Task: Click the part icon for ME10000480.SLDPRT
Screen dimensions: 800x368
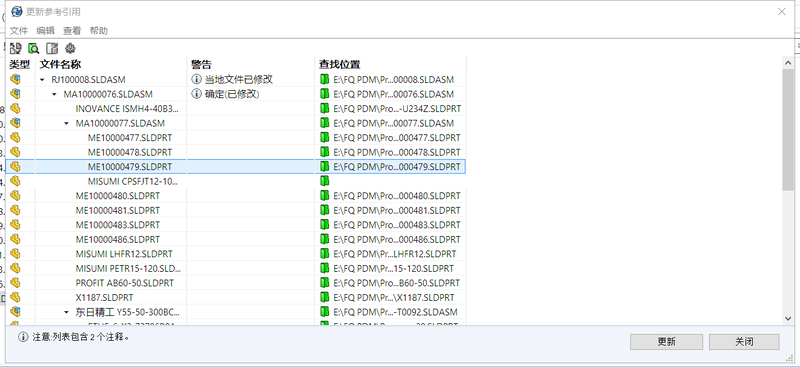Action: 15,195
